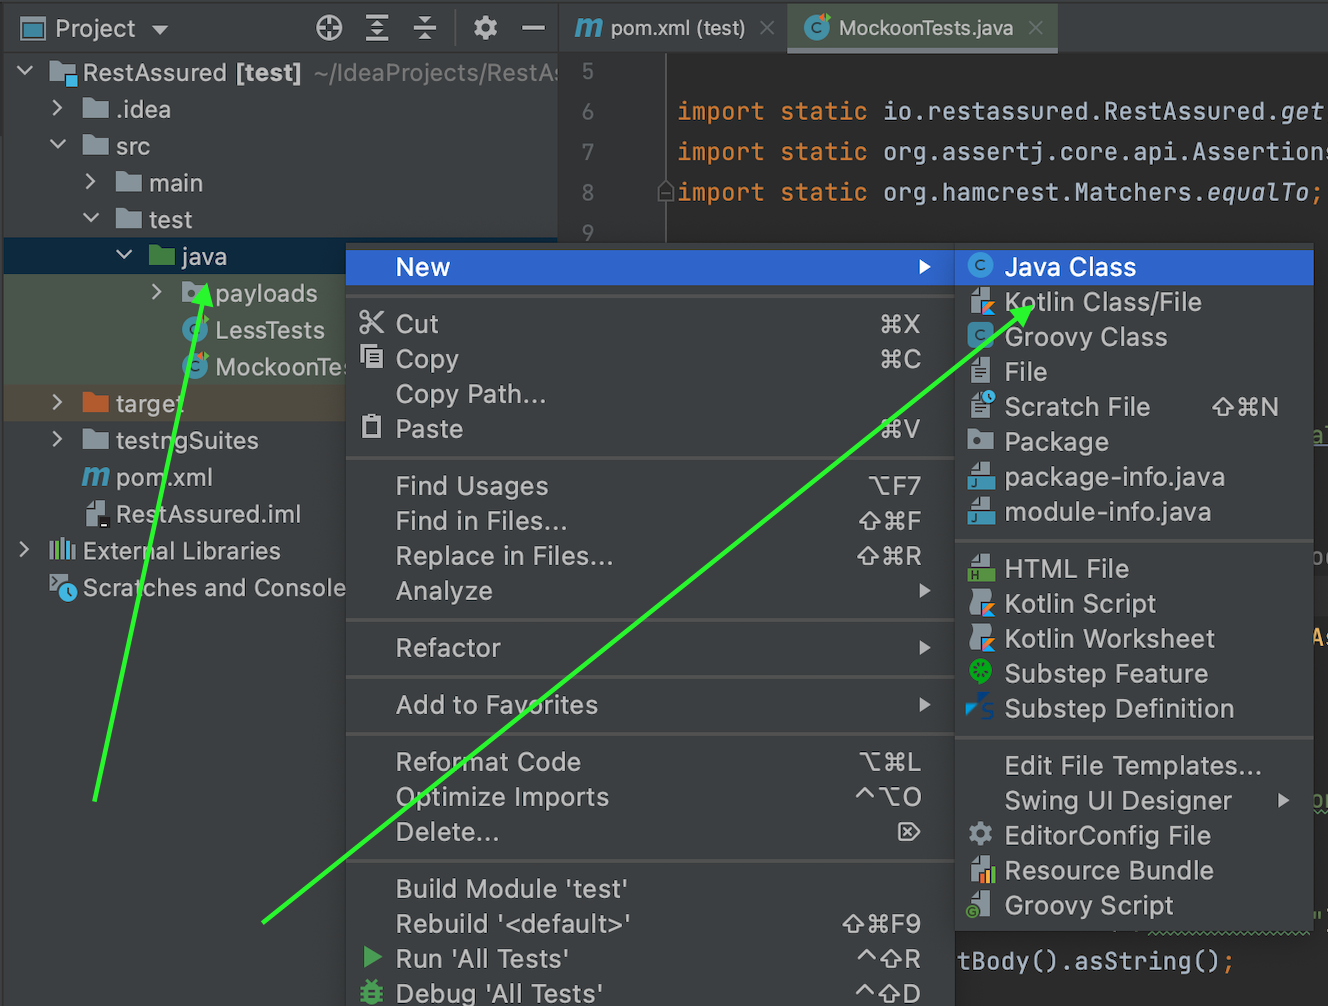
Task: Select Java Class from New submenu
Action: click(x=1070, y=267)
